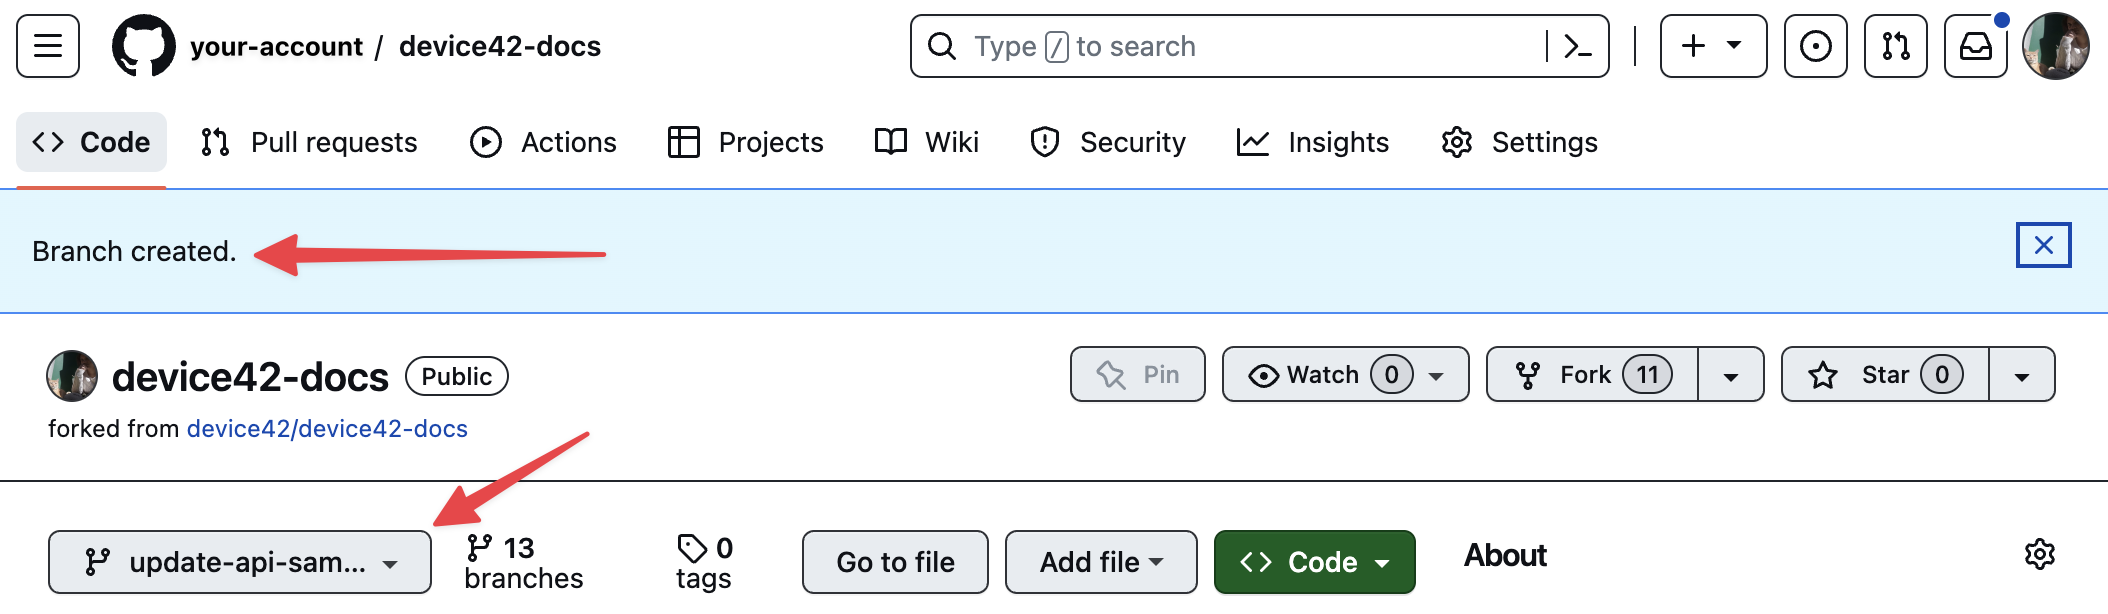
Task: Open the Insights tab
Action: (1313, 142)
